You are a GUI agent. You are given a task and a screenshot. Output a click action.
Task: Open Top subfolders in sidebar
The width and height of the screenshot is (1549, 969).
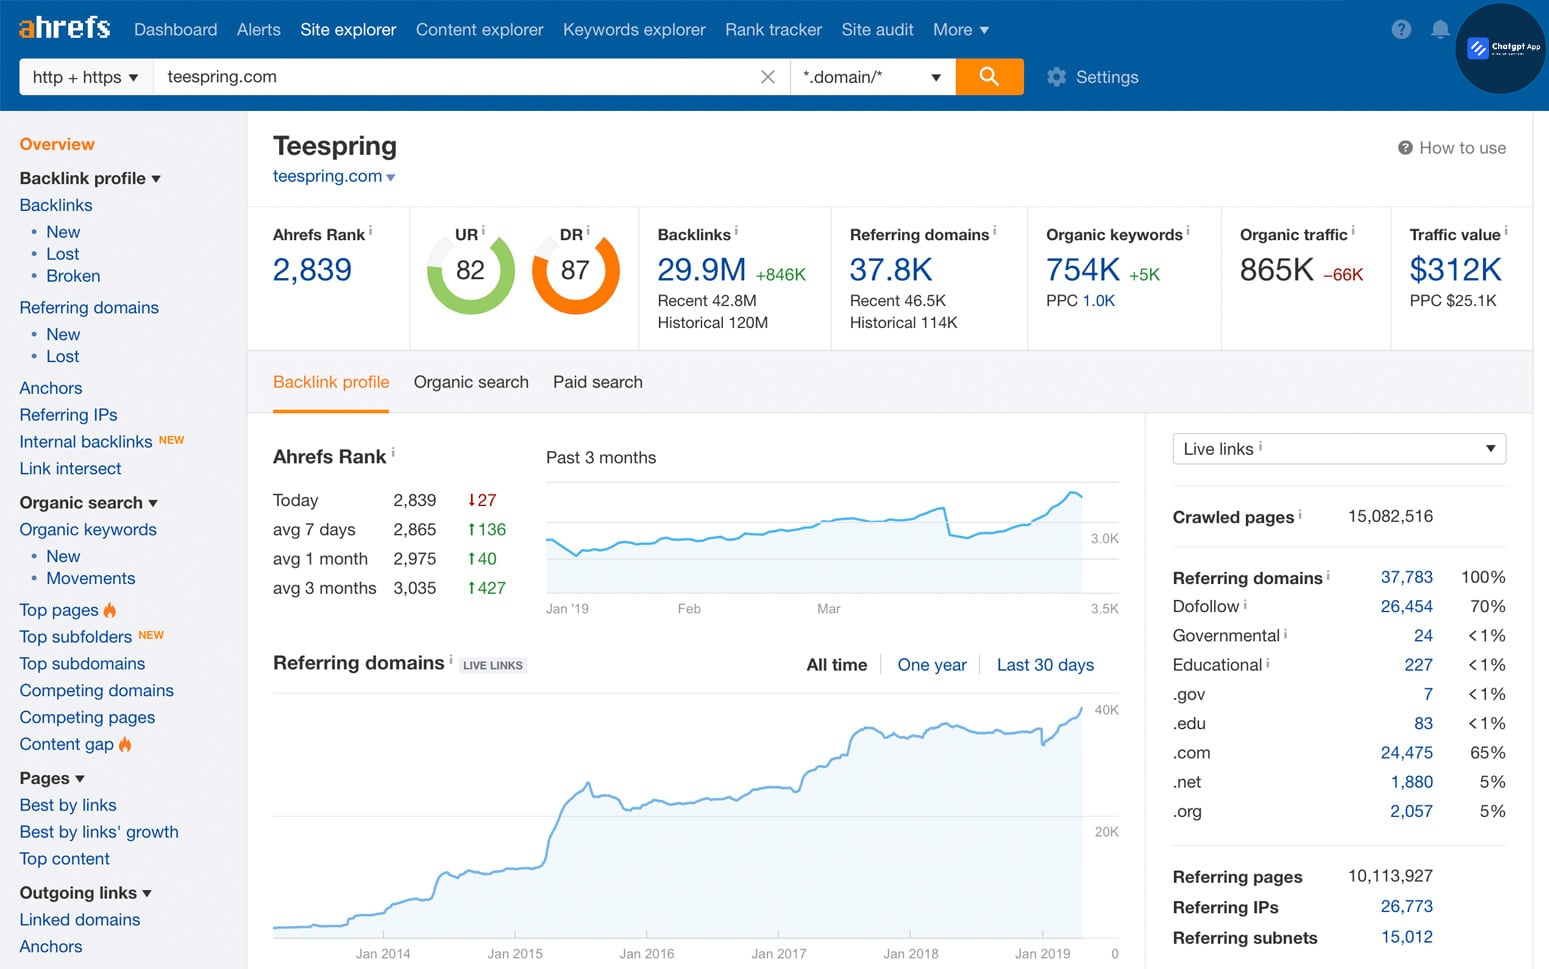(x=76, y=637)
